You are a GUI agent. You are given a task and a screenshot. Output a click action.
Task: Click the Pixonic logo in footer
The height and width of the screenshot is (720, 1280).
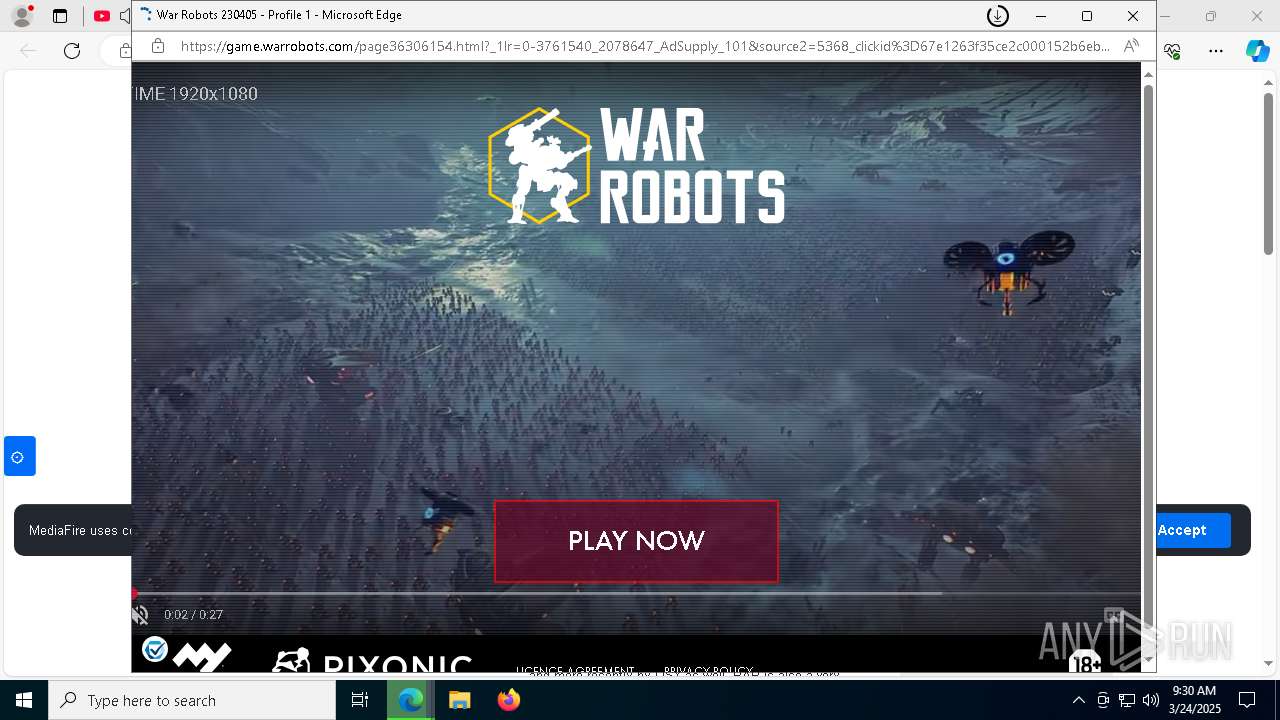pos(372,660)
